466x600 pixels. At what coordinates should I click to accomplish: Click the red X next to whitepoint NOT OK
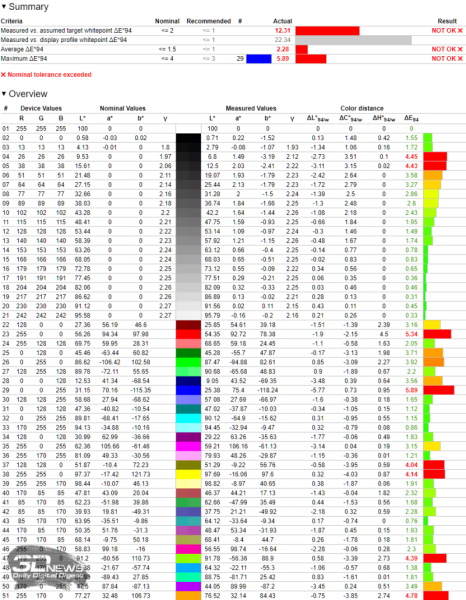pos(460,31)
